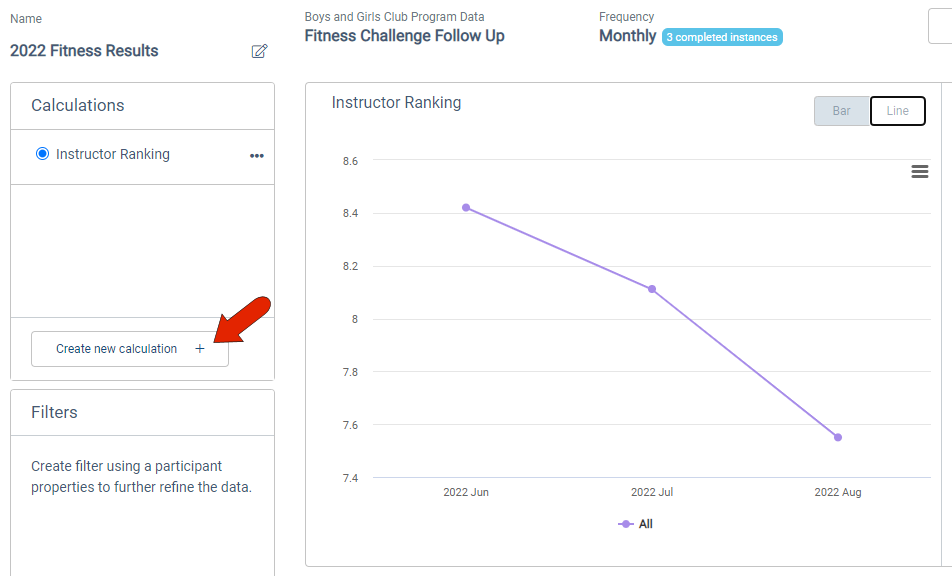The height and width of the screenshot is (576, 952).
Task: Click the Fitness Challenge Follow Up title
Action: (404, 36)
